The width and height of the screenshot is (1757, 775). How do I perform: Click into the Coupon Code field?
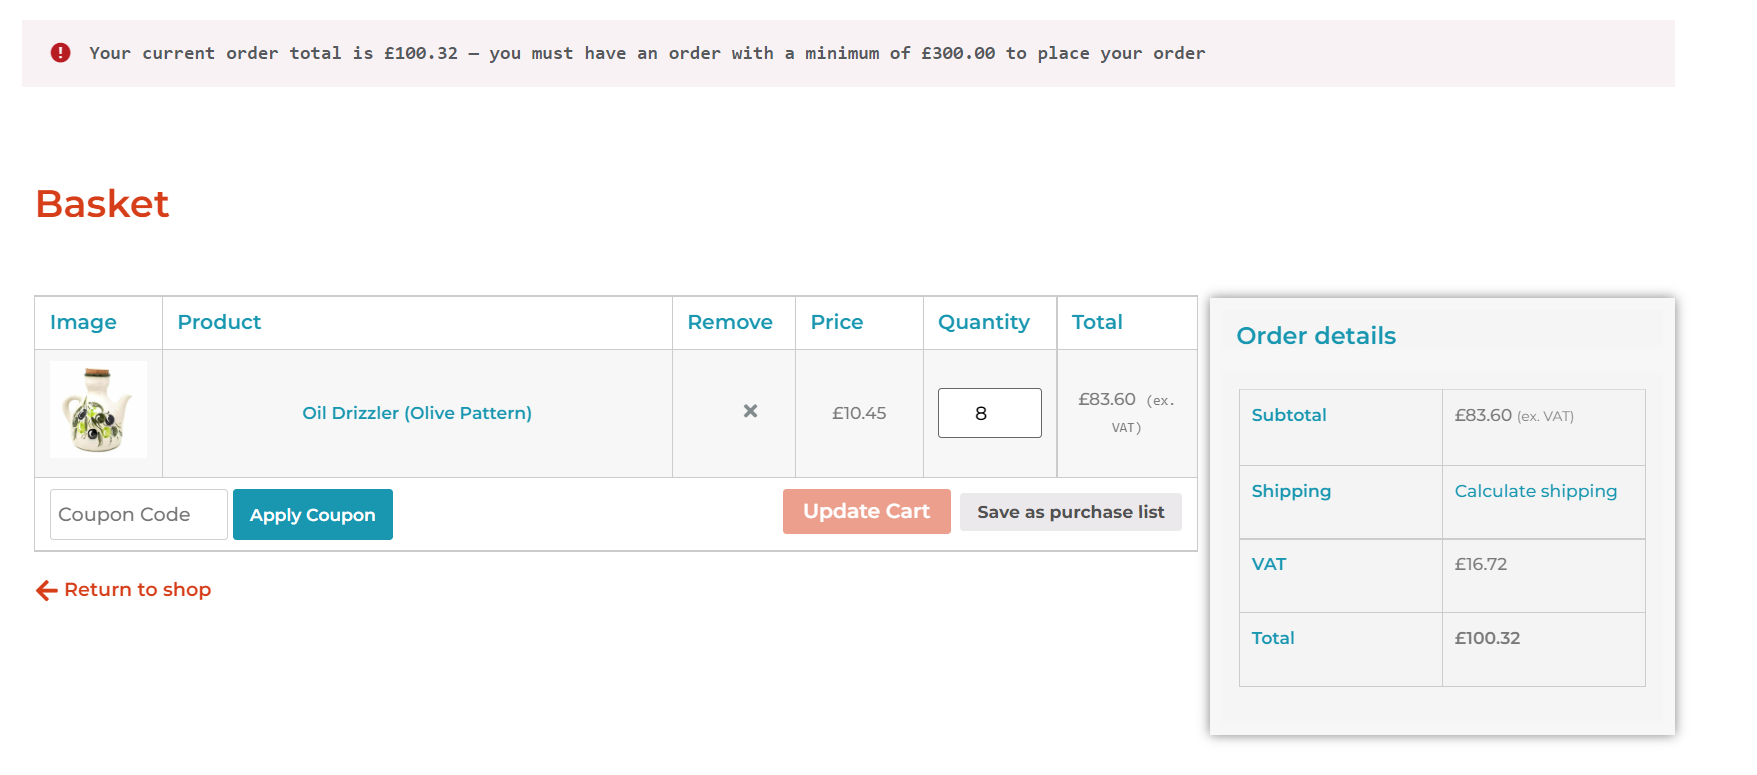(x=139, y=514)
